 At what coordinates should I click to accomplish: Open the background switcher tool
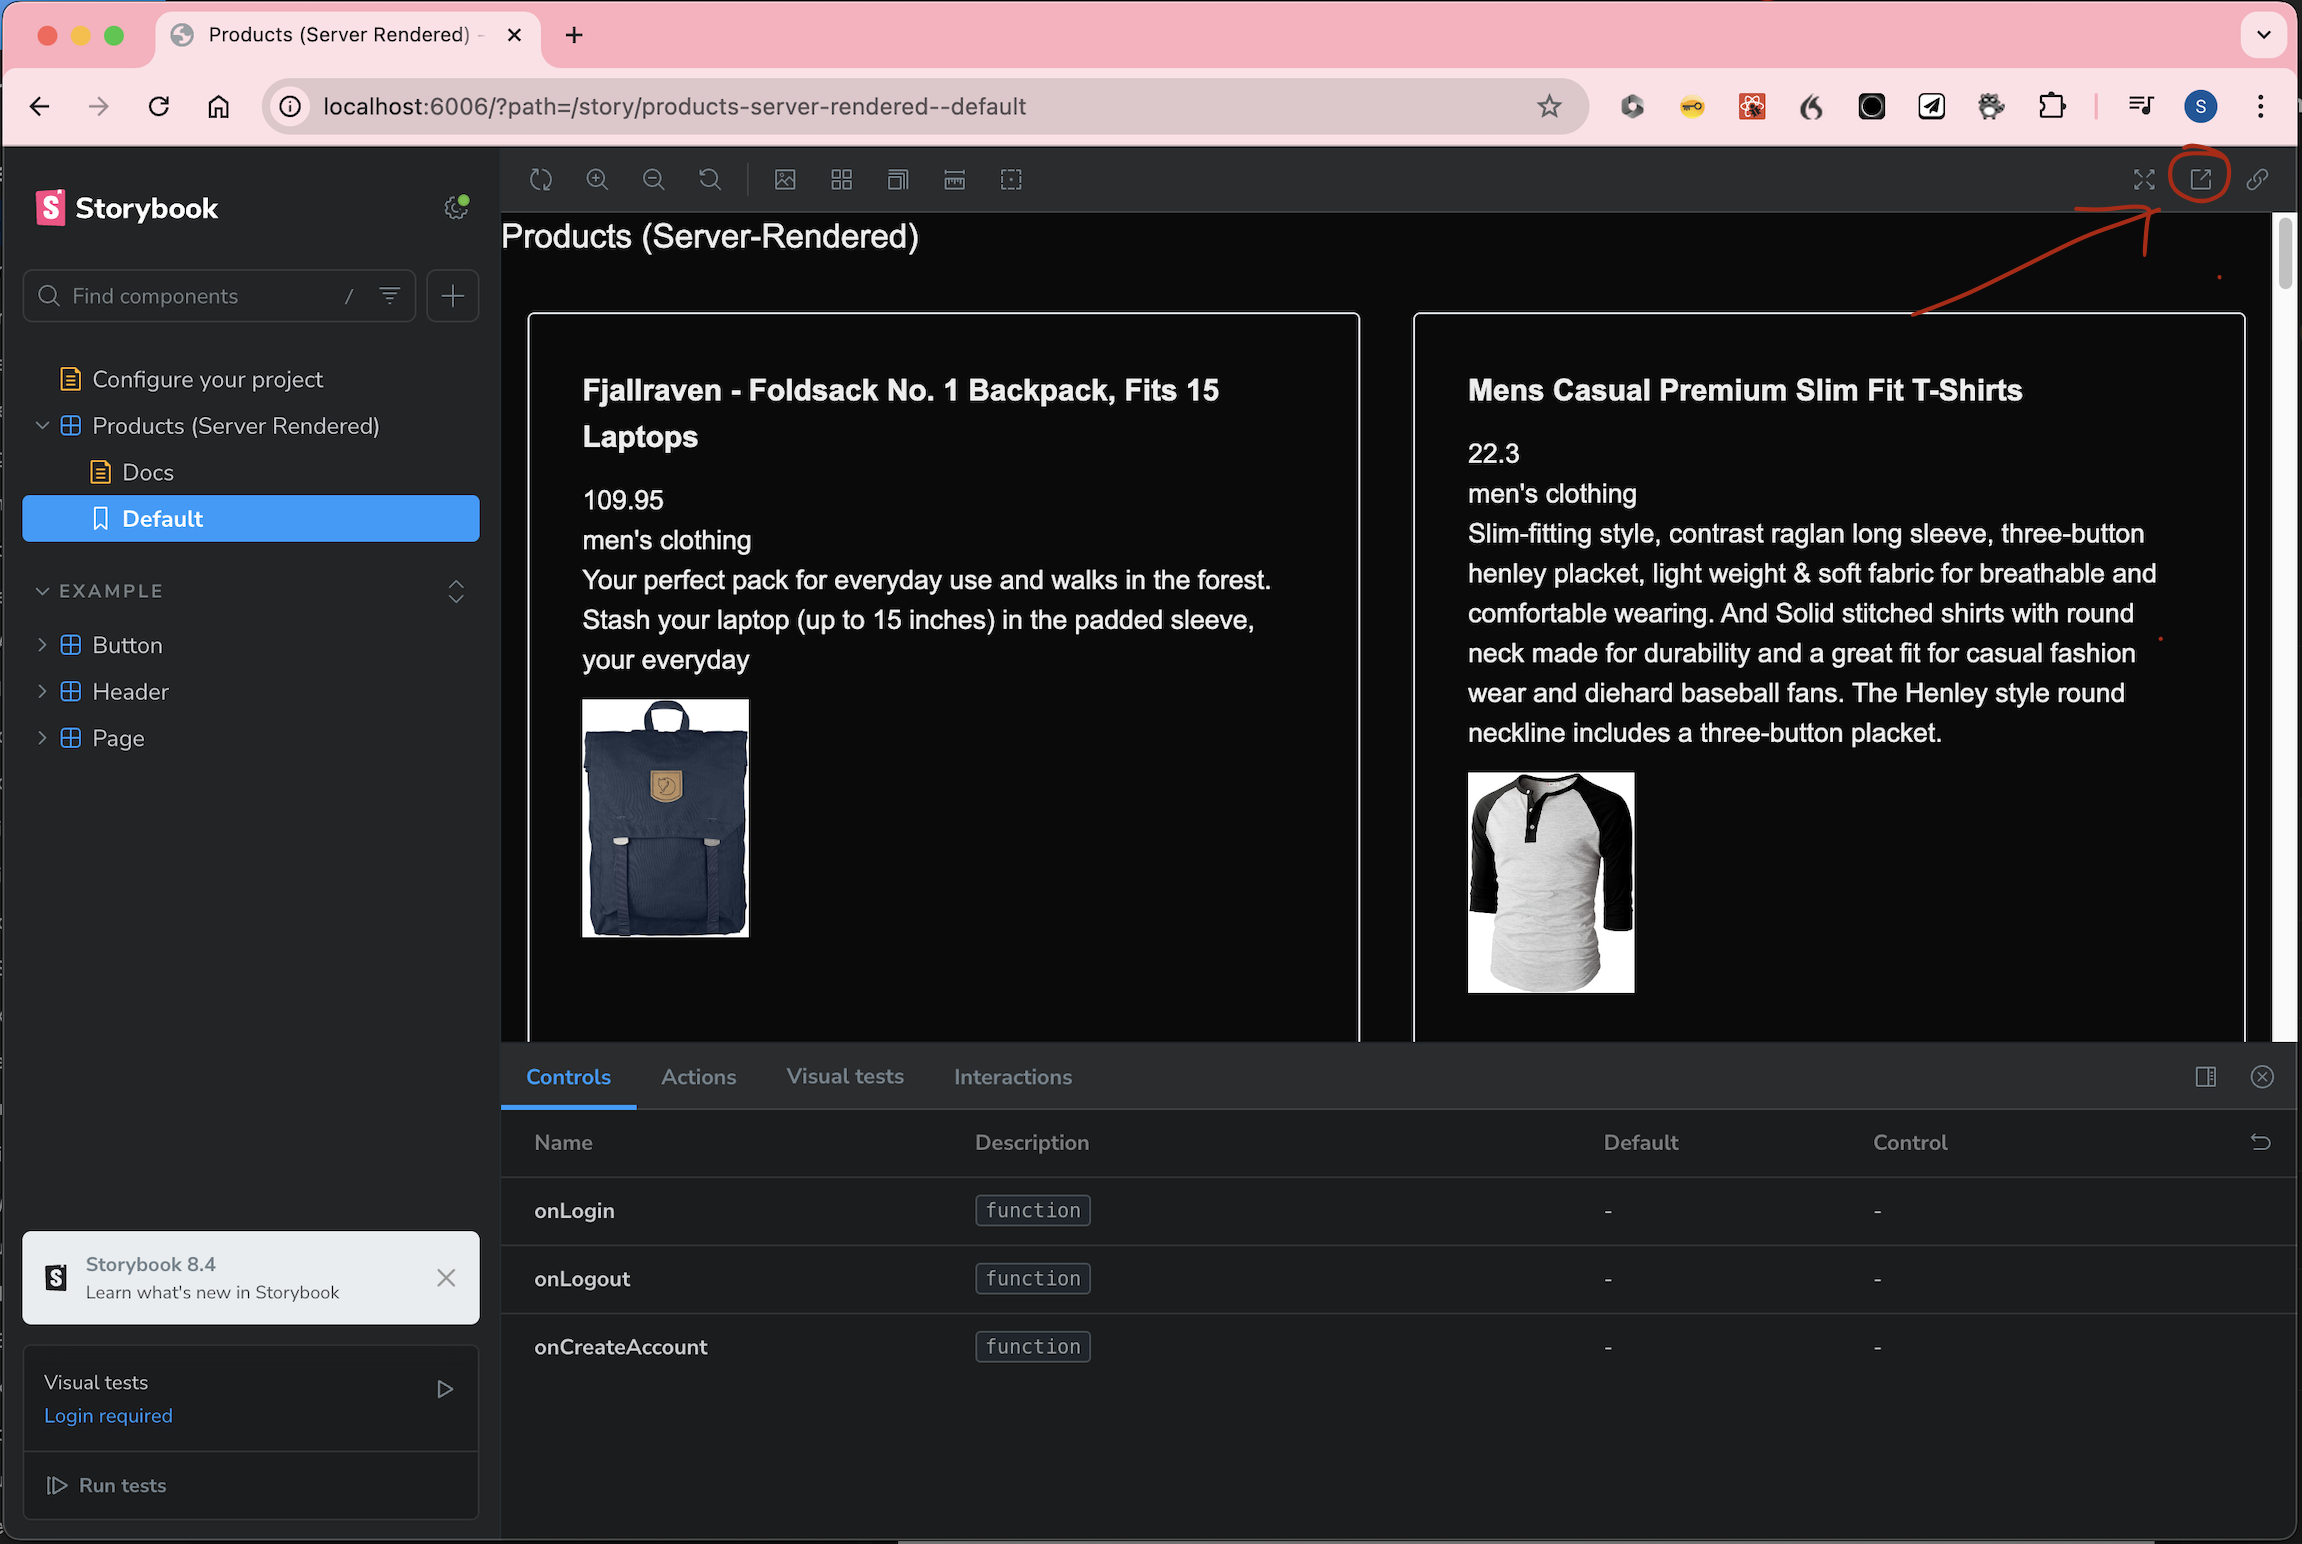785,180
